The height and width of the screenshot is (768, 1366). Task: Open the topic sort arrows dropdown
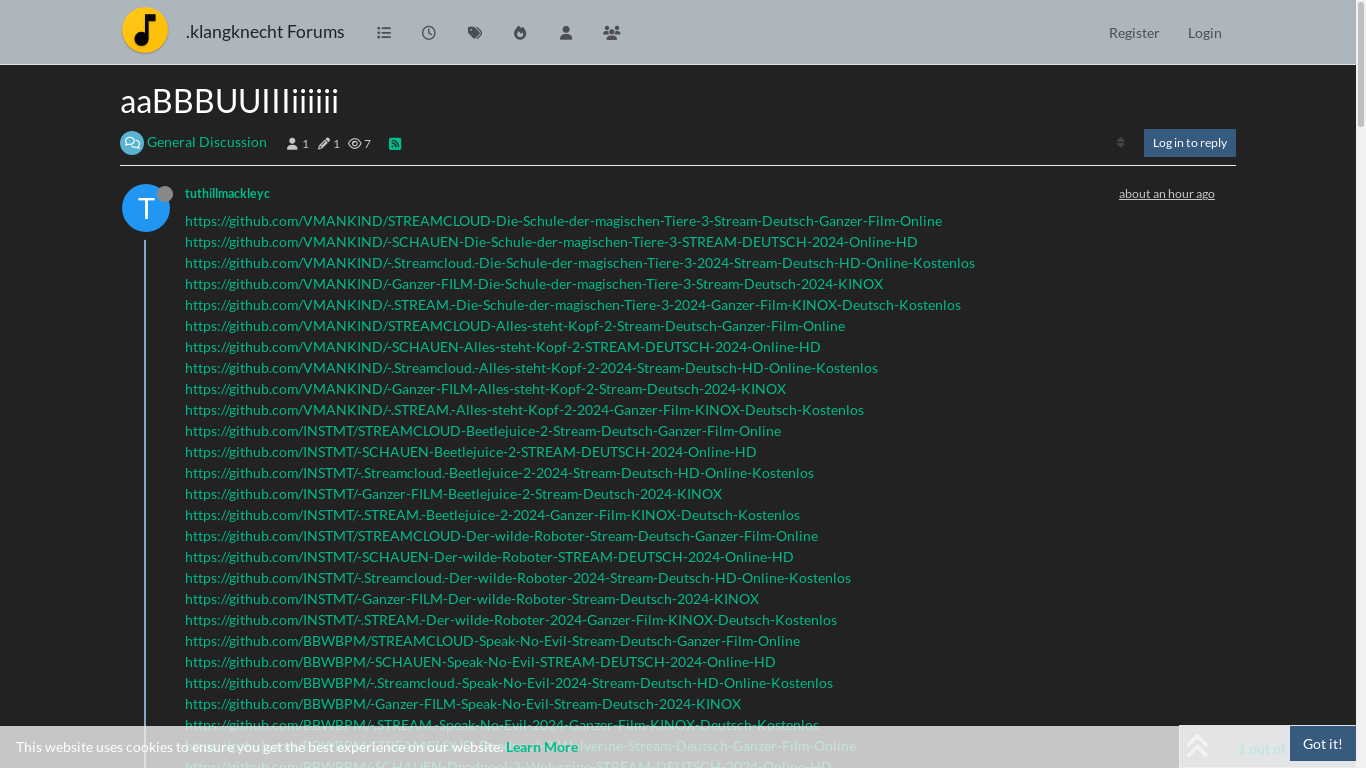[x=1121, y=143]
